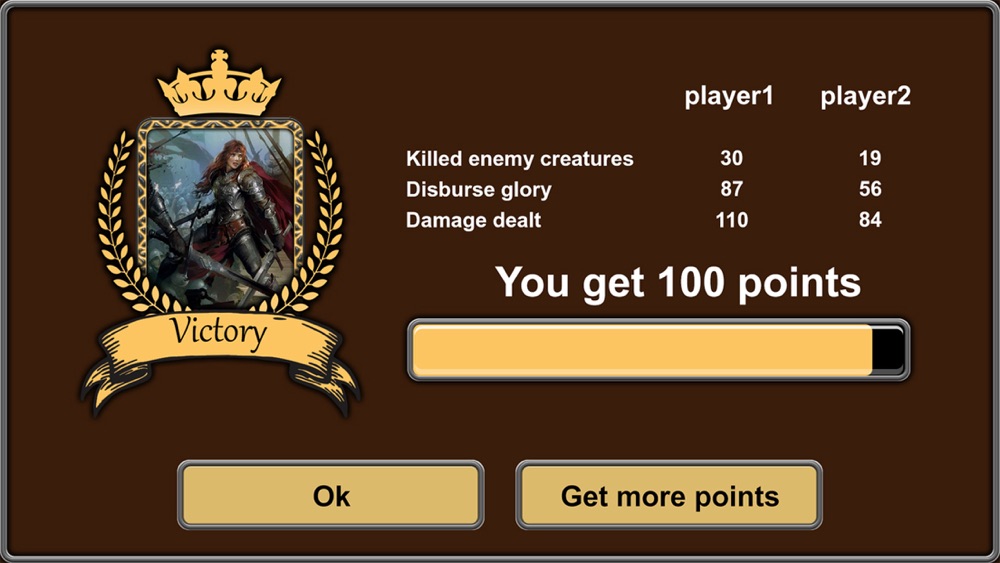Select the player2 column header
Viewport: 1000px width, 563px height.
point(865,97)
